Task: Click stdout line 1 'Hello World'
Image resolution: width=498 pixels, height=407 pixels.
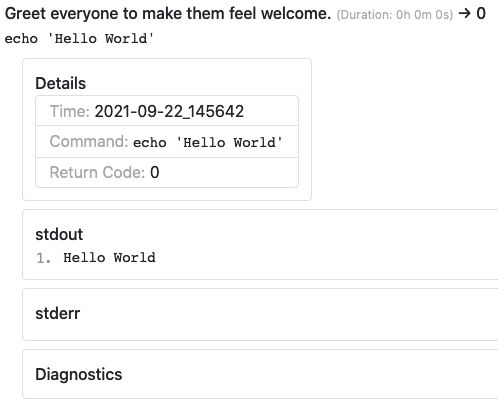Action: click(109, 258)
